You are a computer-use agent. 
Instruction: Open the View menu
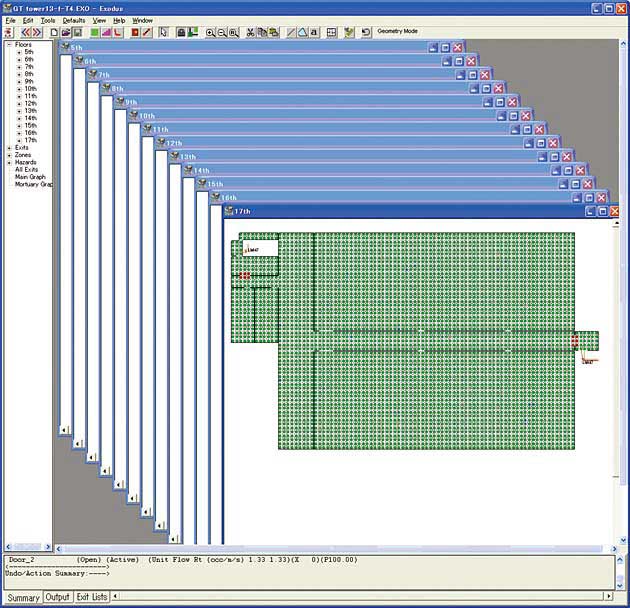(99, 20)
